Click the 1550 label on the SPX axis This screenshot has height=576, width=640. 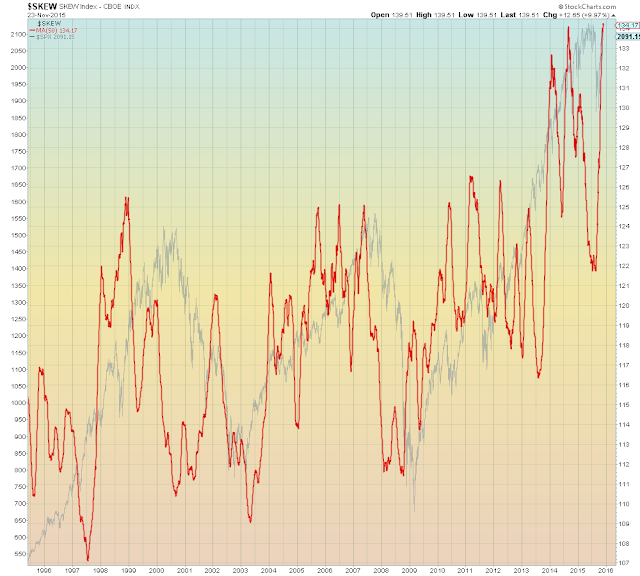pos(18,219)
